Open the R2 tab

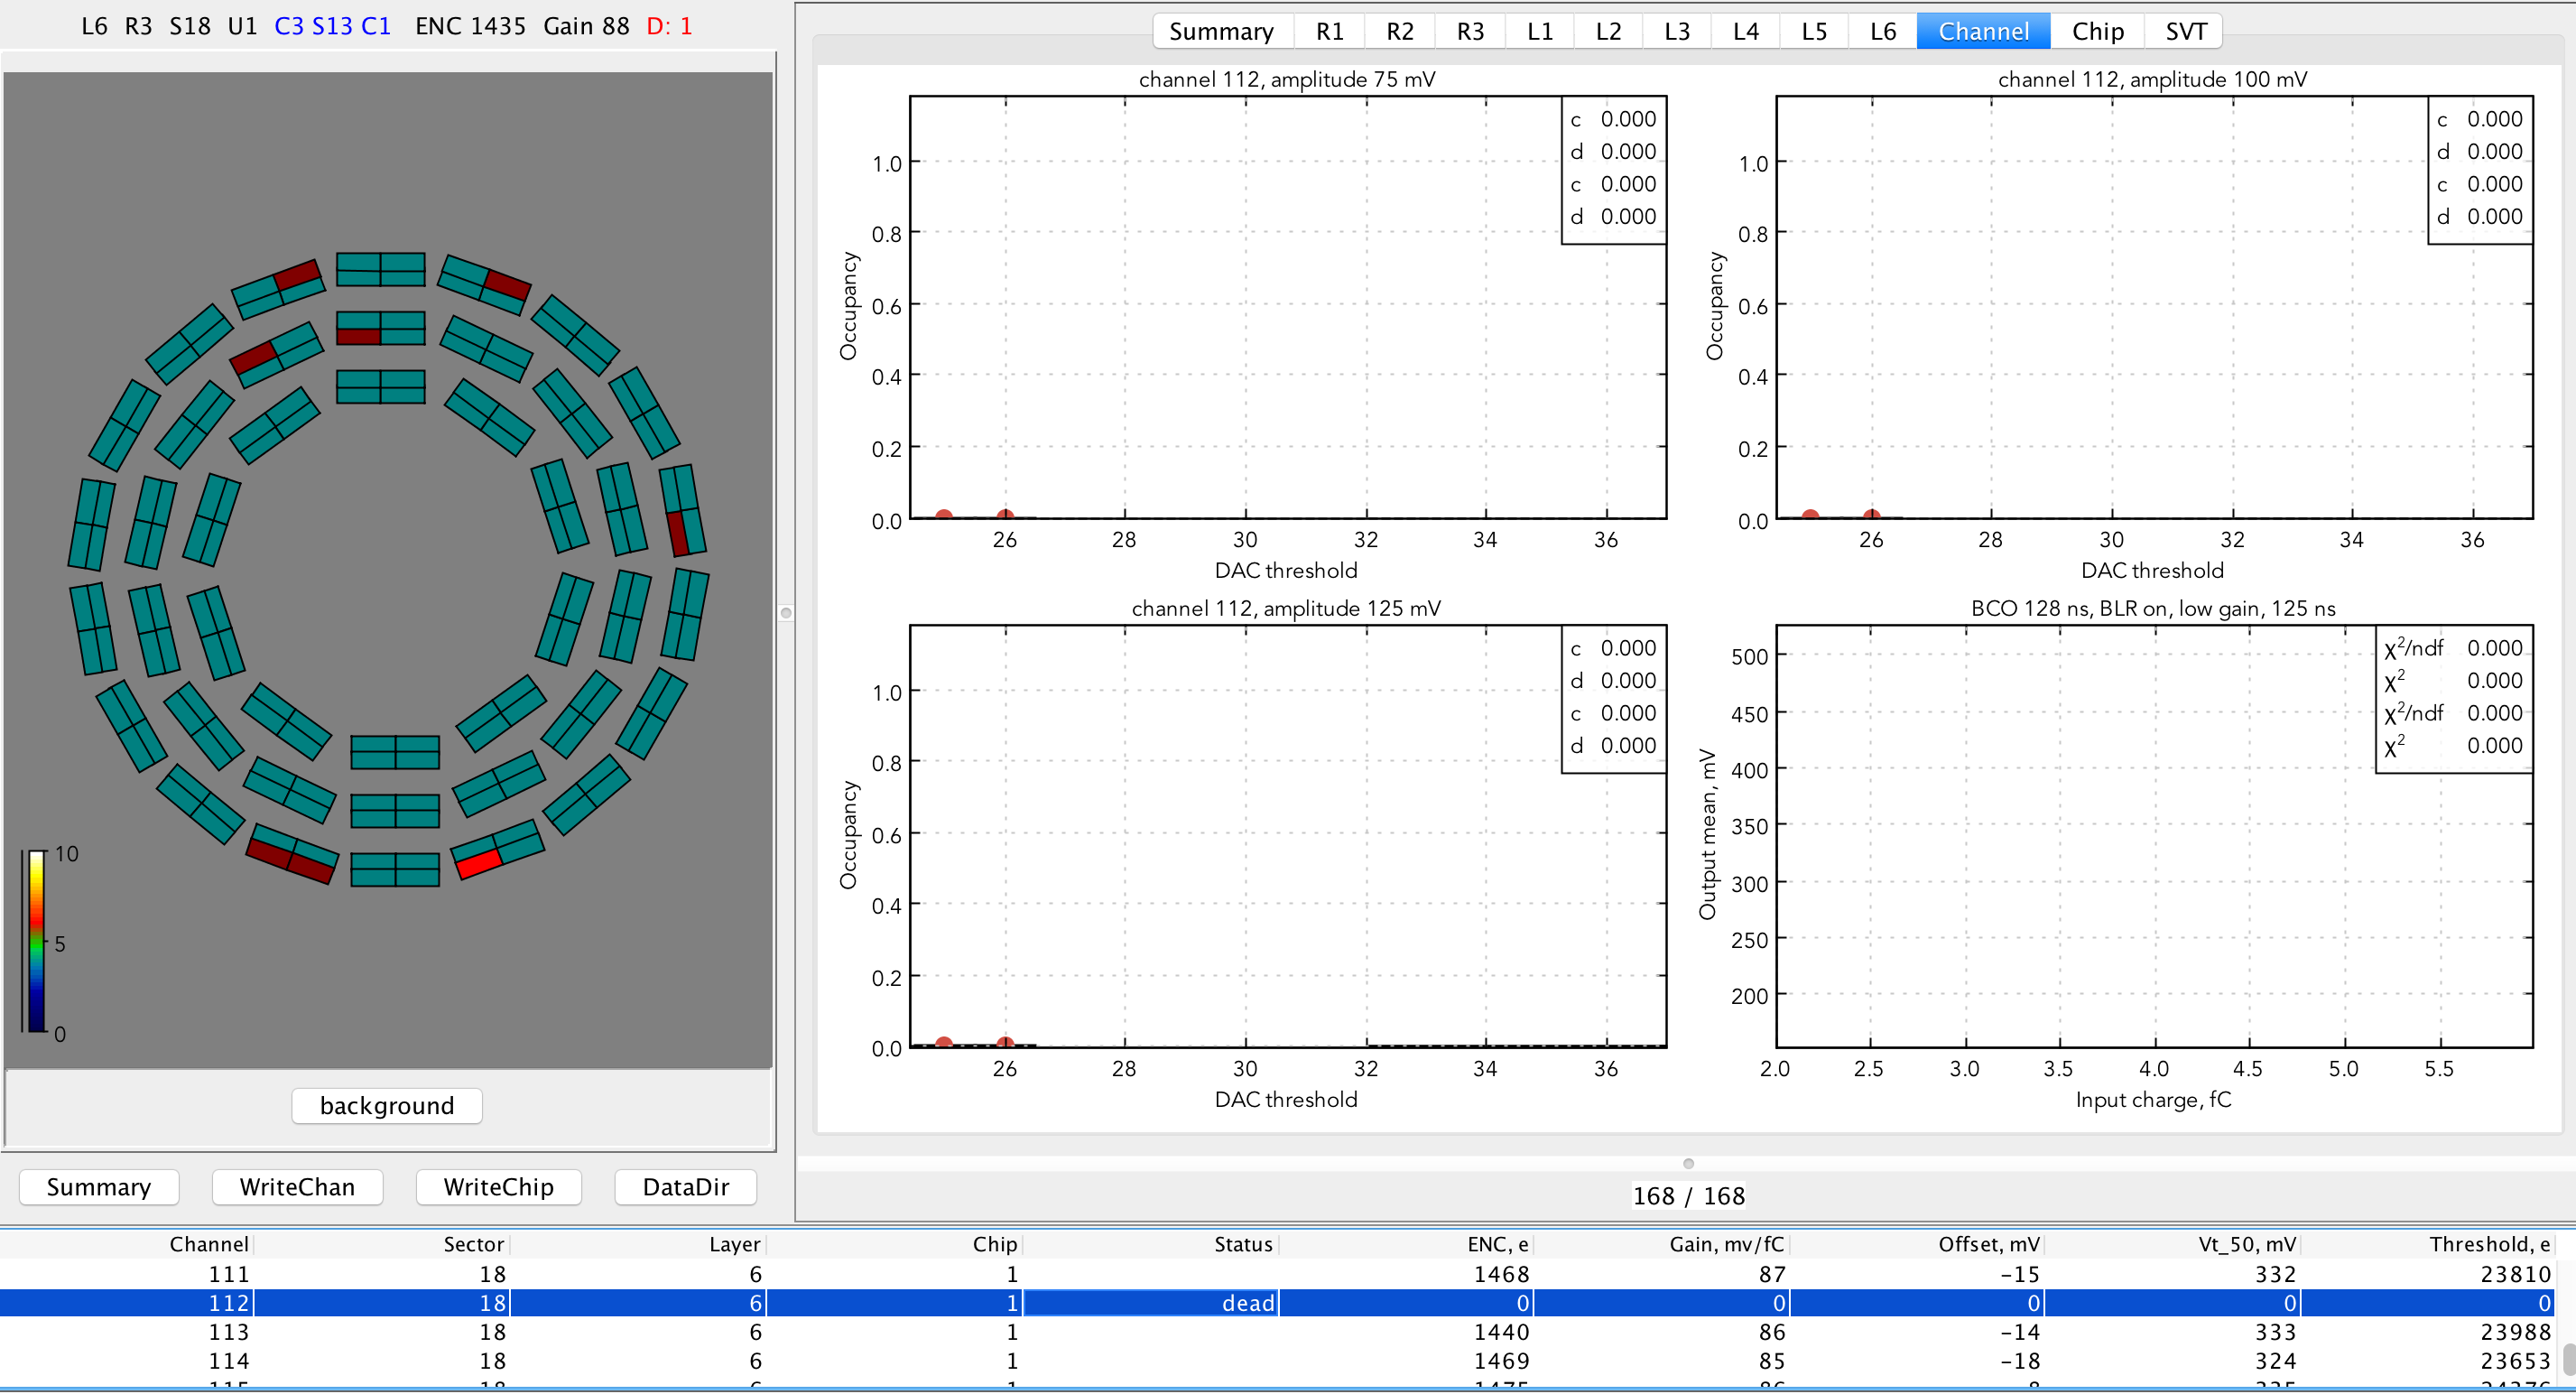[x=1399, y=32]
